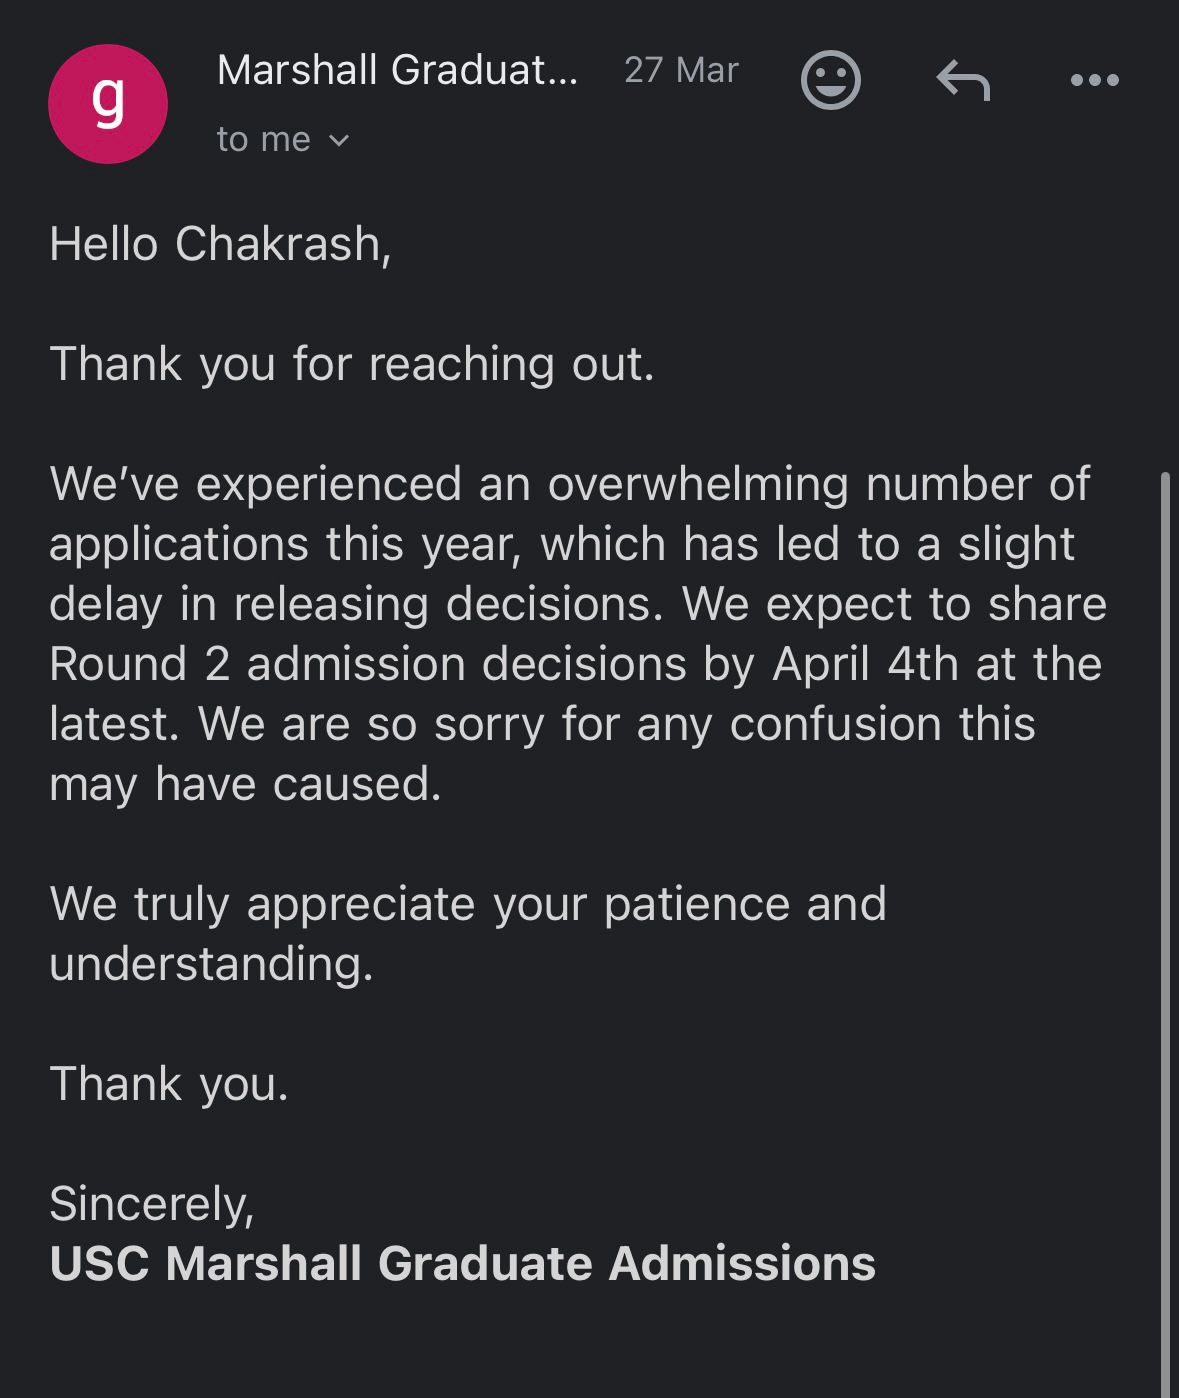Image resolution: width=1179 pixels, height=1398 pixels.
Task: Click the bold USC Marshall Graduate Admissions signature
Action: click(x=462, y=1264)
